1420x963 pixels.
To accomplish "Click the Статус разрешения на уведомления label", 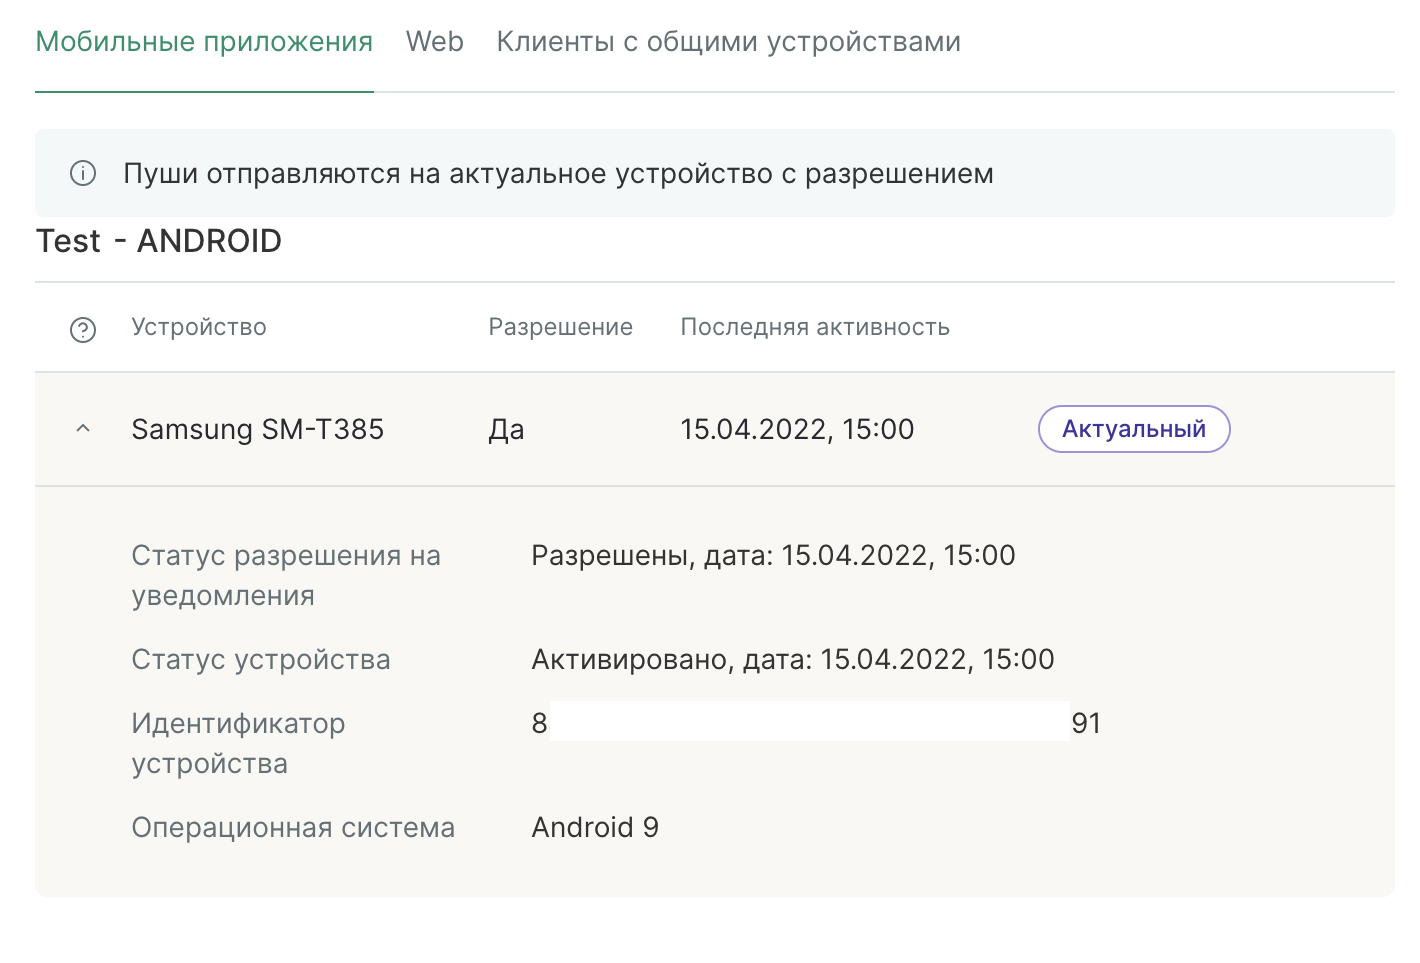I will click(x=286, y=576).
